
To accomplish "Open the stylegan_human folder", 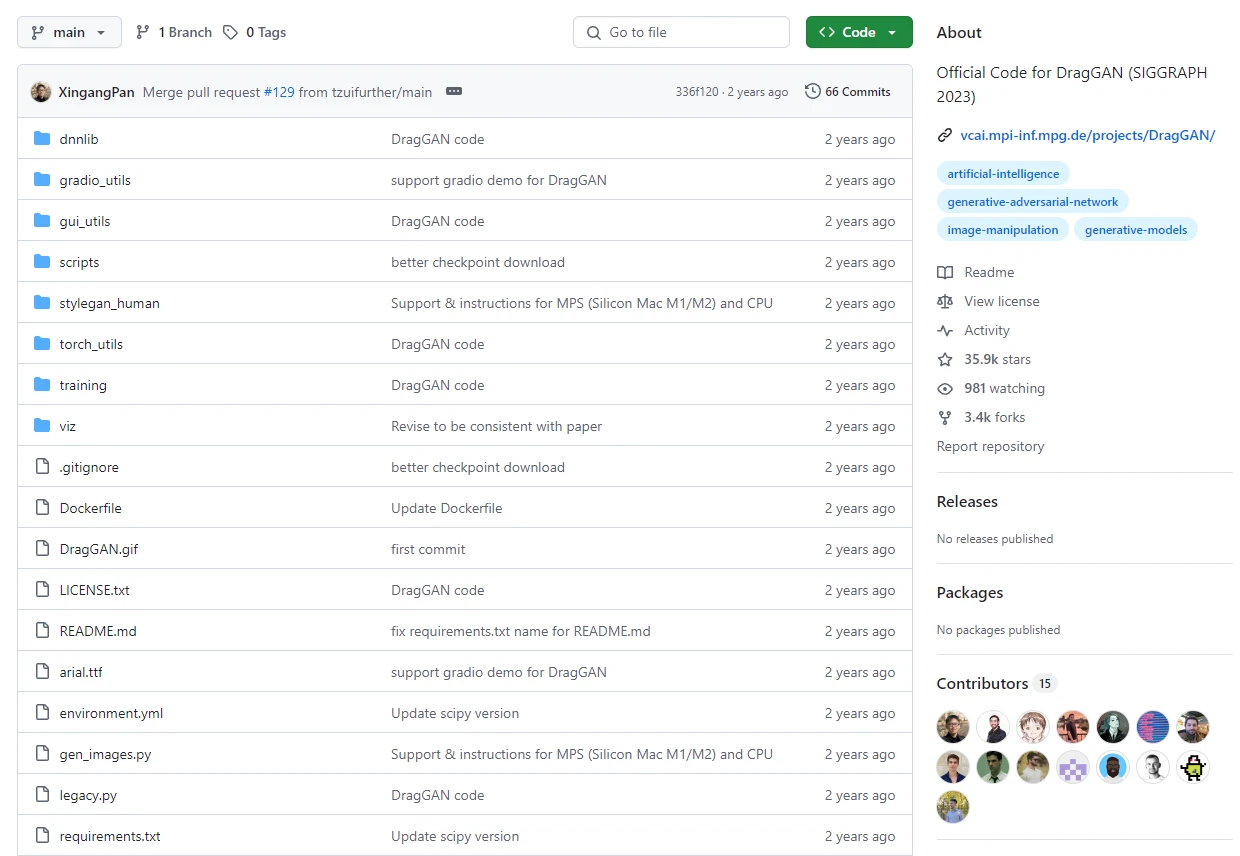I will [109, 303].
